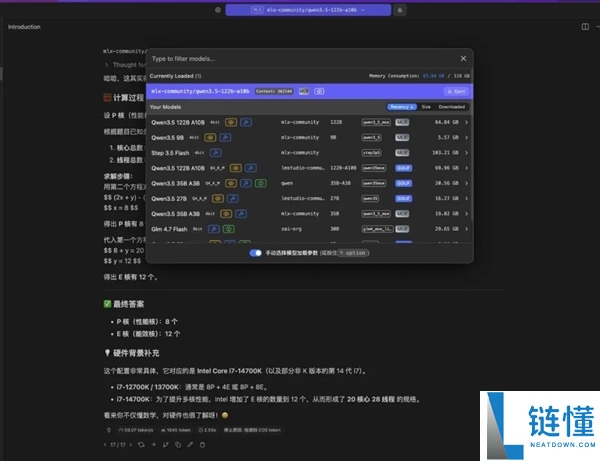Click the MLX badge on Step 3.5 Flash row
600x461 pixels.
402,153
